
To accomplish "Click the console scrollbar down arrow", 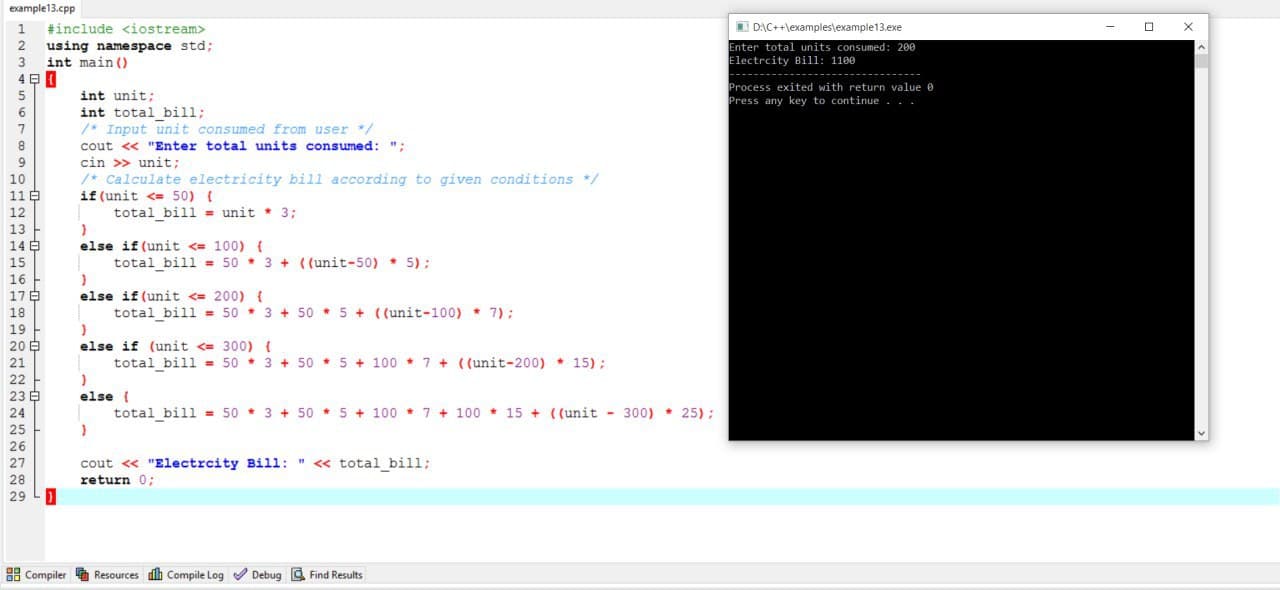I will click(1201, 433).
